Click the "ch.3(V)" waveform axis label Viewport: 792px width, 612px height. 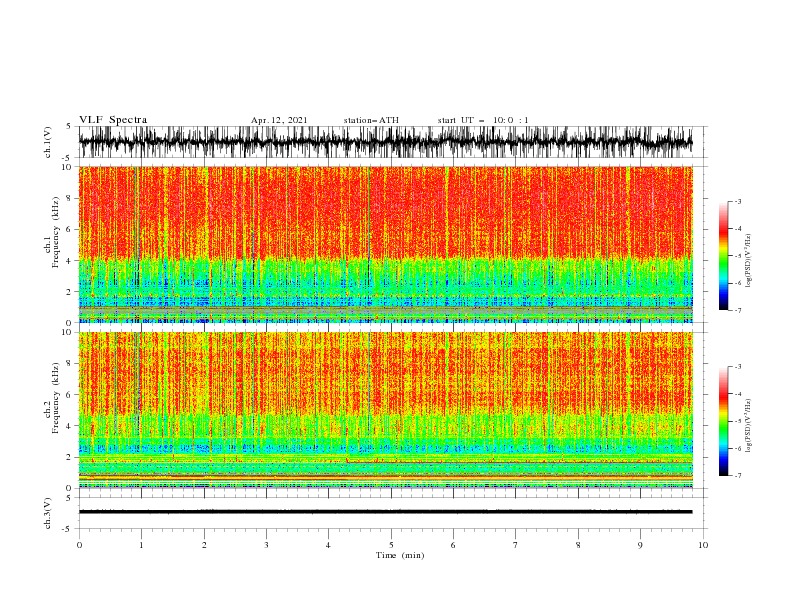[x=48, y=513]
